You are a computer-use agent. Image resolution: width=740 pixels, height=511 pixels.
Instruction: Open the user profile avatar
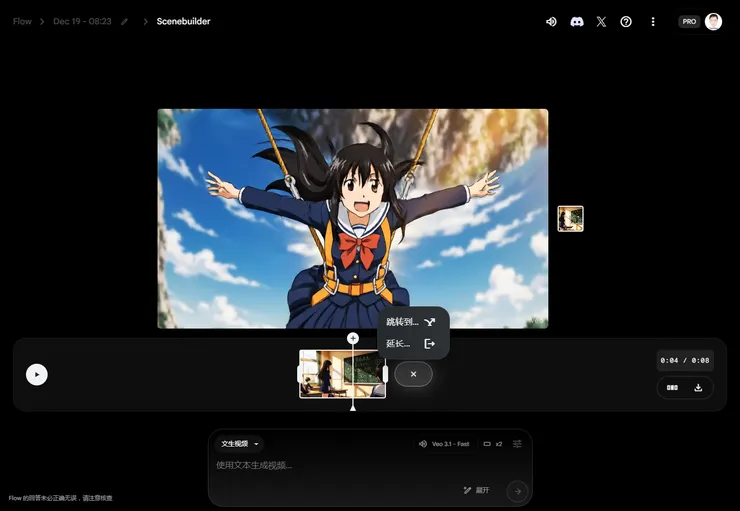click(x=713, y=22)
